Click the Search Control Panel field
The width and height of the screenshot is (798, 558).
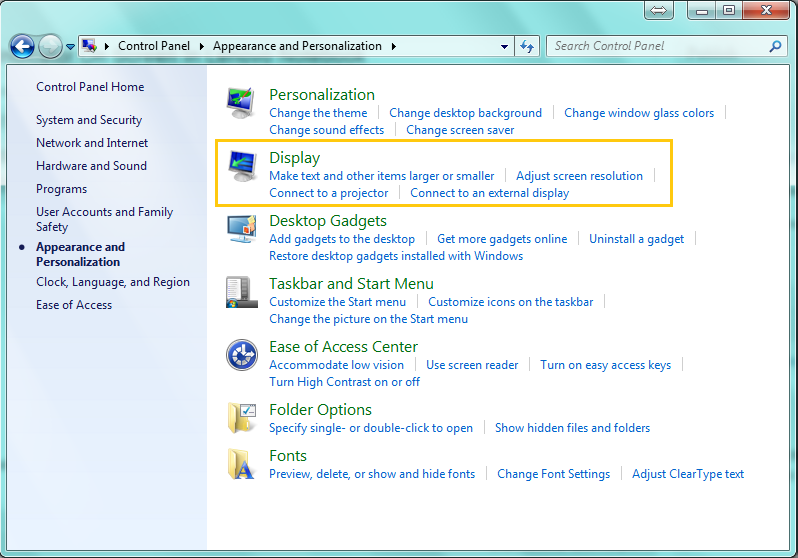[658, 46]
